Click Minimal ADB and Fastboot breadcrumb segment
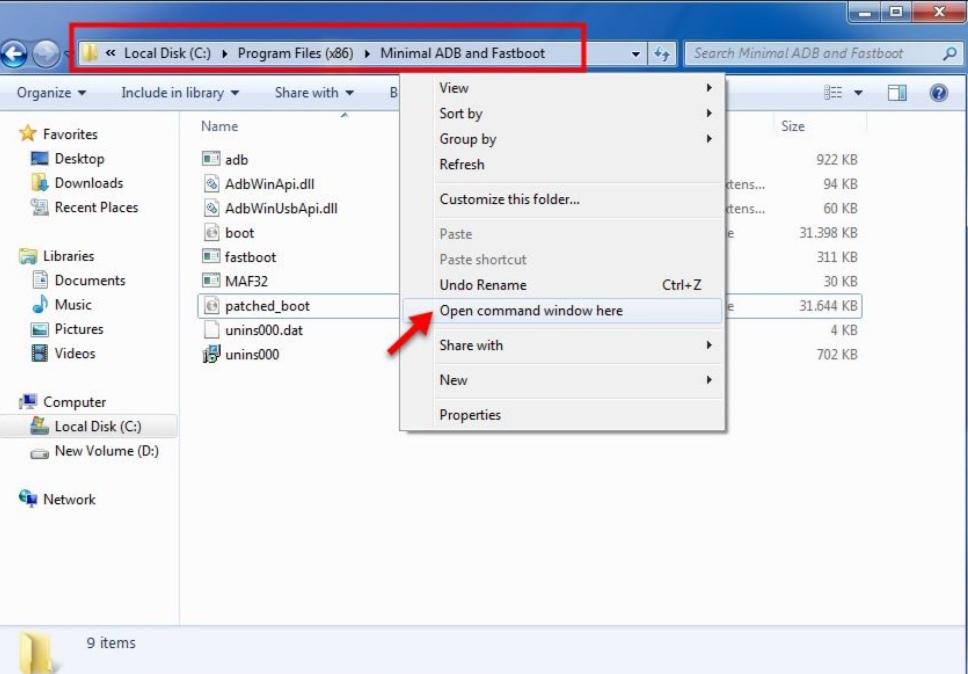Screen dimensions: 968x674 coord(462,54)
